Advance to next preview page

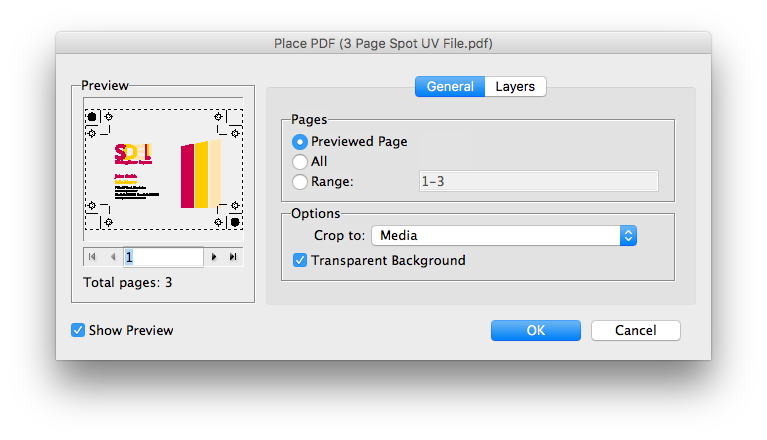click(214, 257)
